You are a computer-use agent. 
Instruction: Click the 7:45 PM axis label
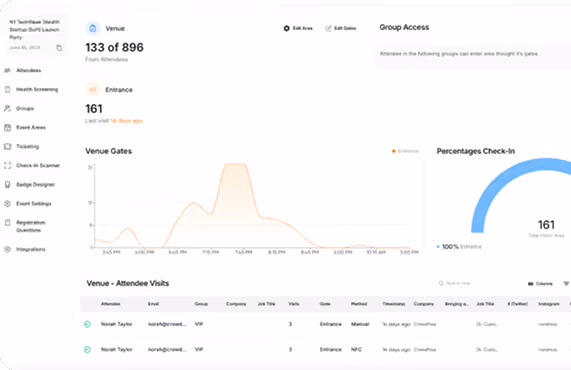(x=244, y=252)
